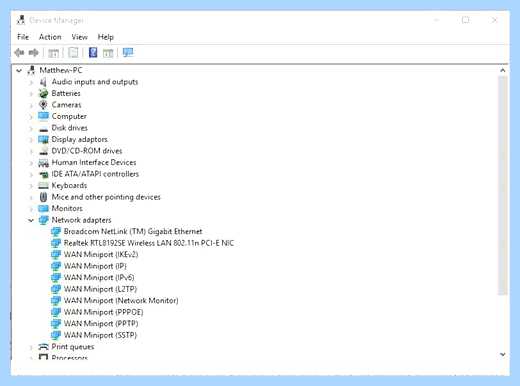Click the Disk drives category icon
This screenshot has height=386, width=520.
[43, 129]
